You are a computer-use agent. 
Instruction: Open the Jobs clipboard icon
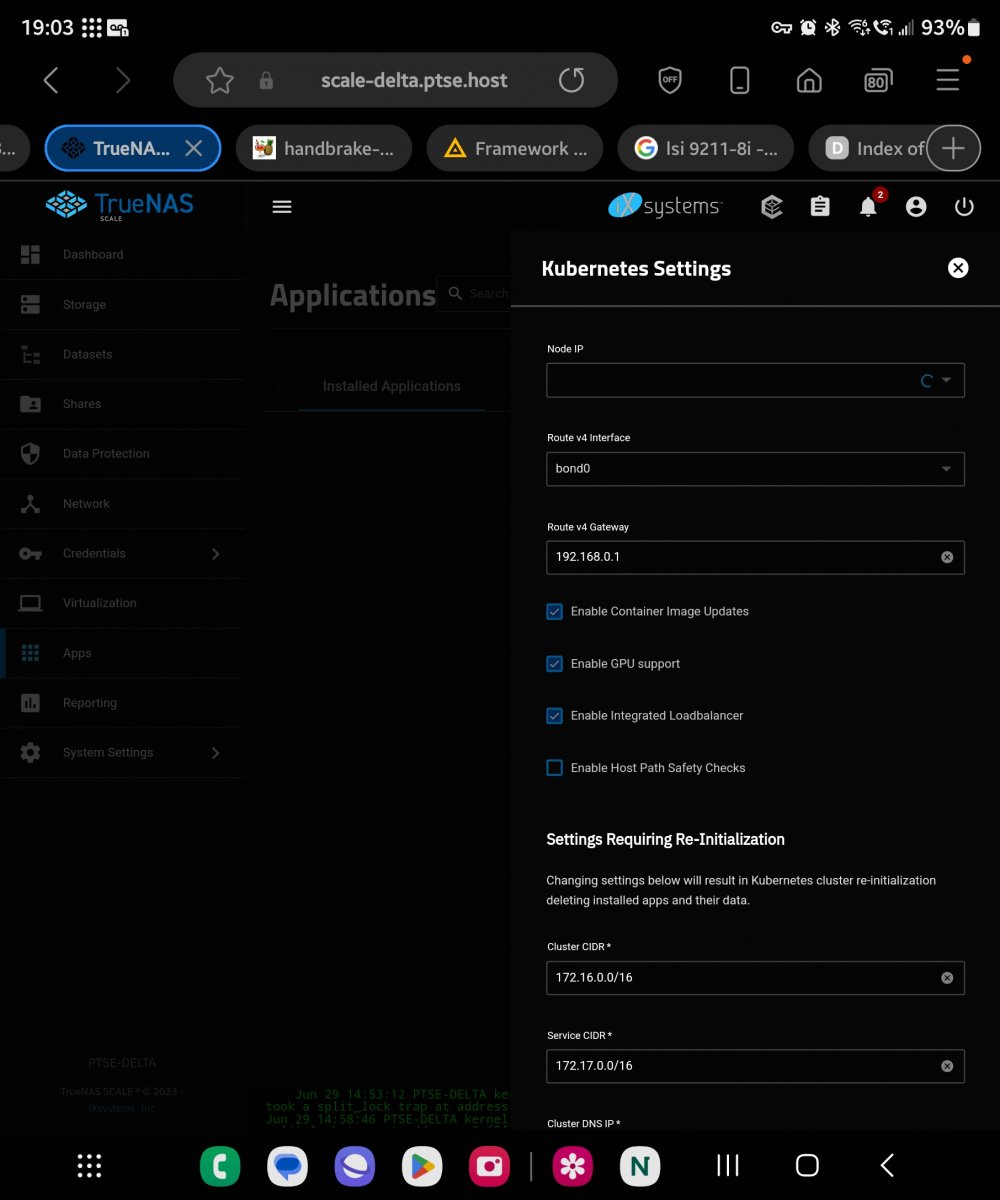[820, 207]
